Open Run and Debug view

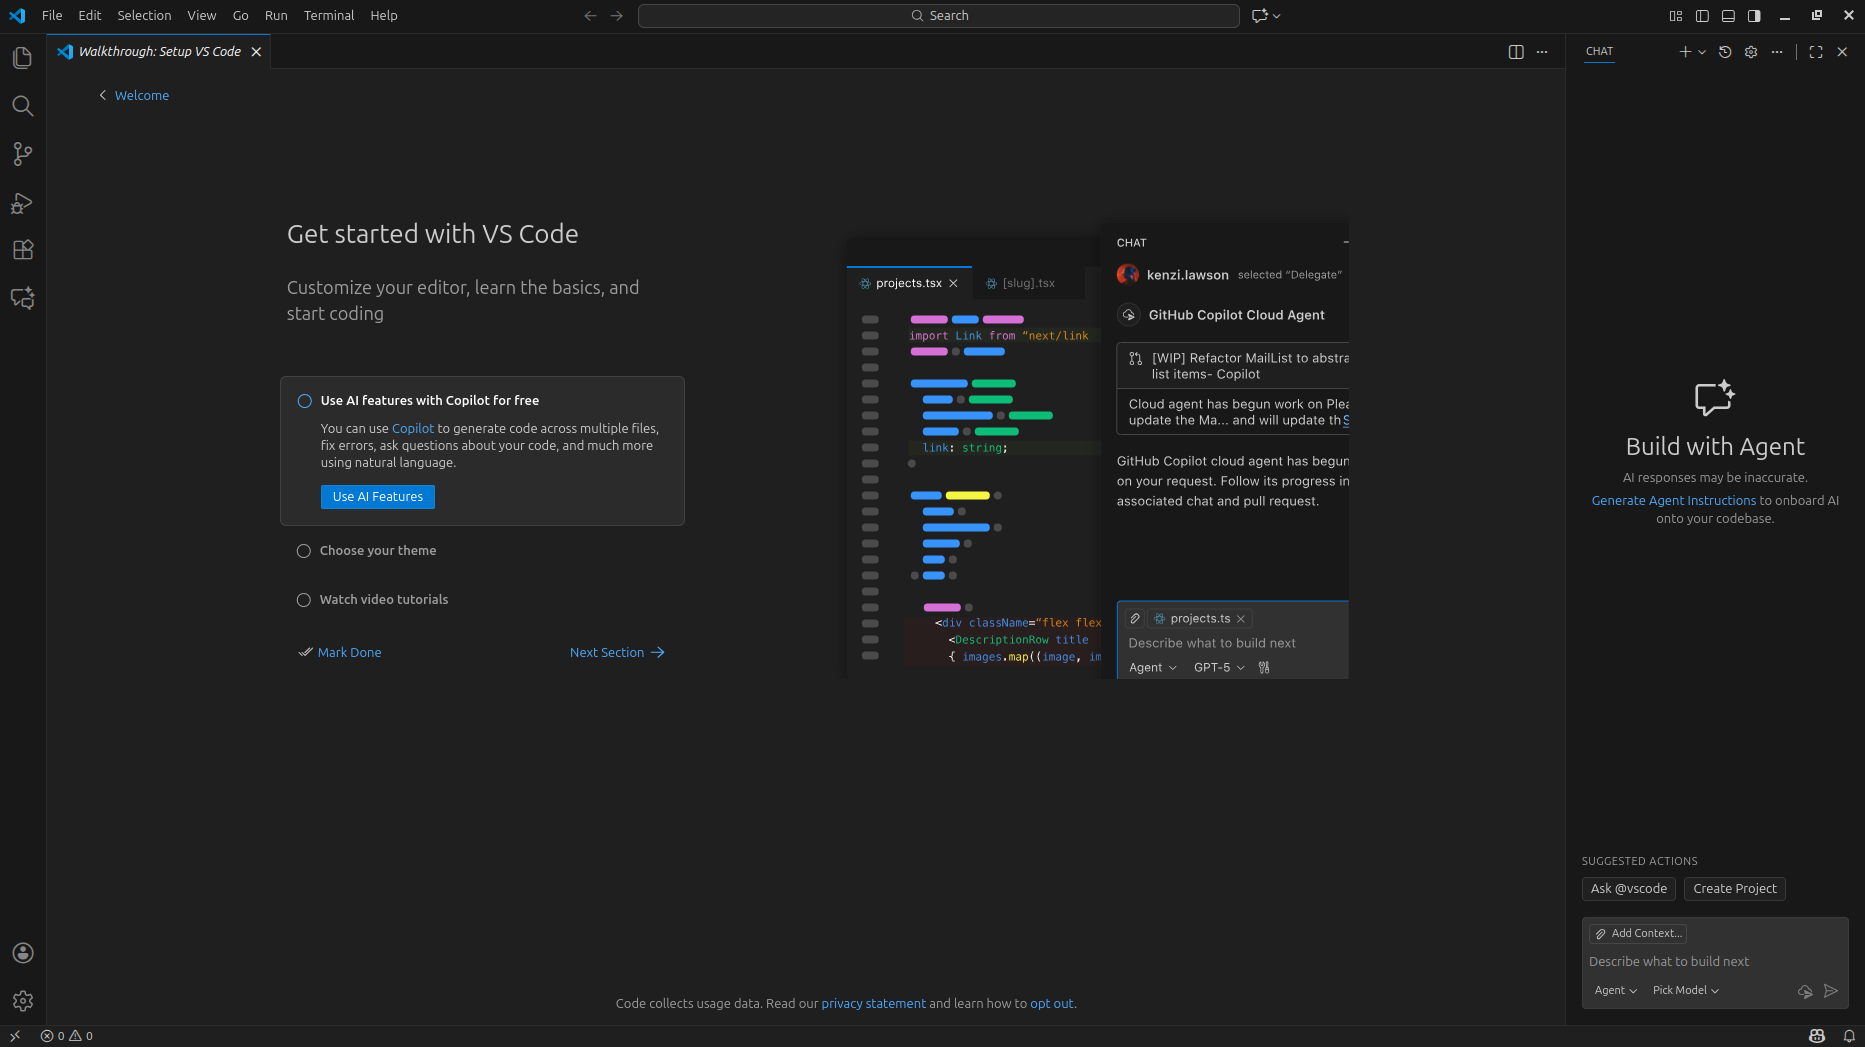(x=22, y=203)
